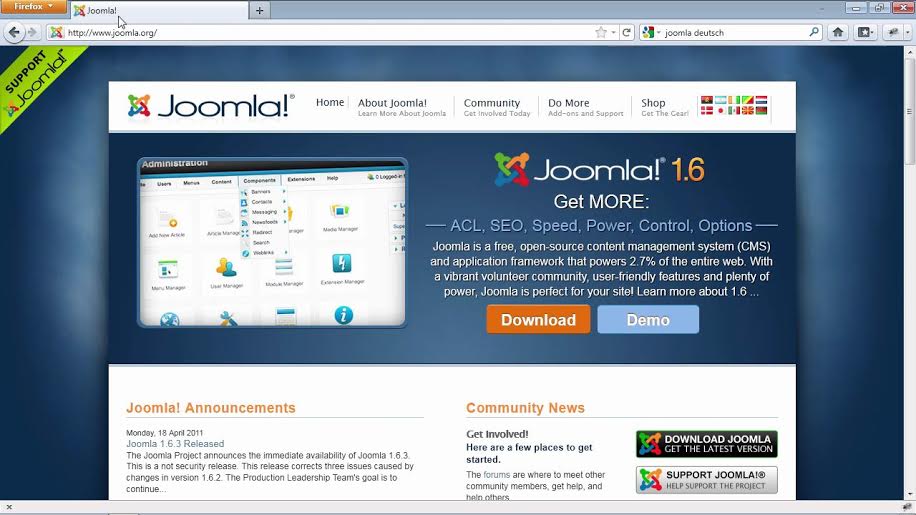916x515 pixels.
Task: Open the About Joomla! menu item
Action: click(401, 107)
